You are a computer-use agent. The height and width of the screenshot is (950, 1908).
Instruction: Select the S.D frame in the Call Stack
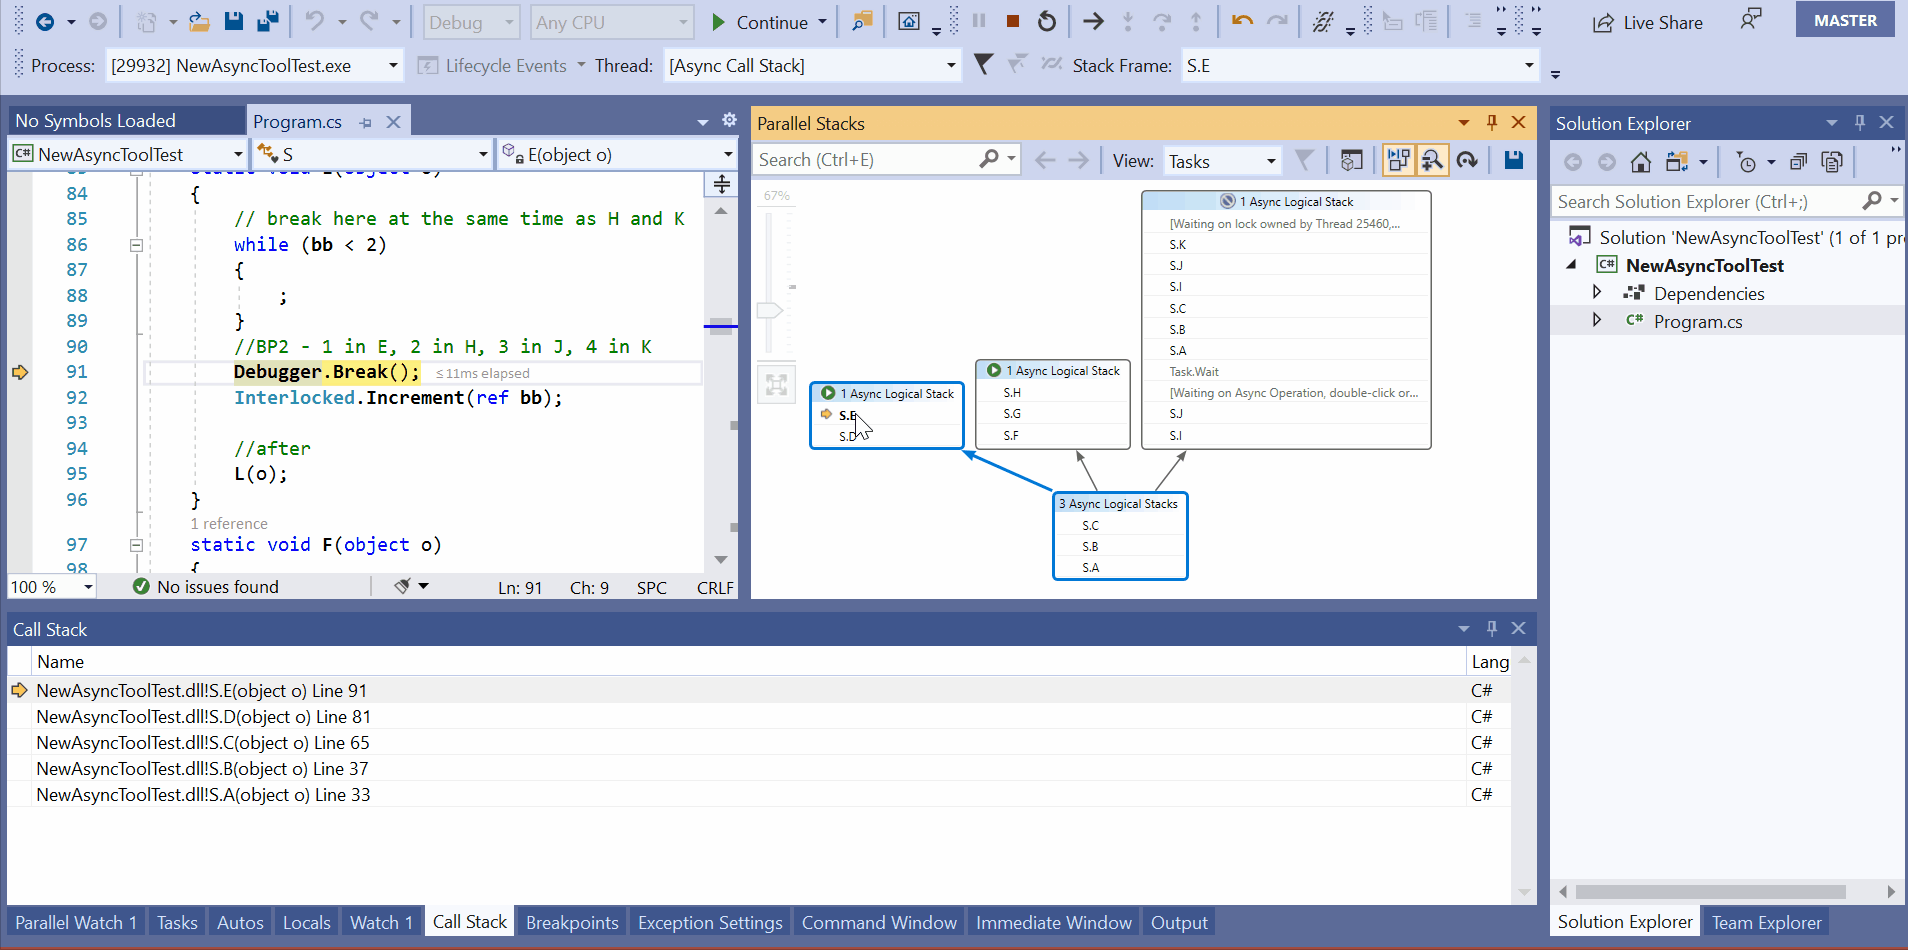203,716
